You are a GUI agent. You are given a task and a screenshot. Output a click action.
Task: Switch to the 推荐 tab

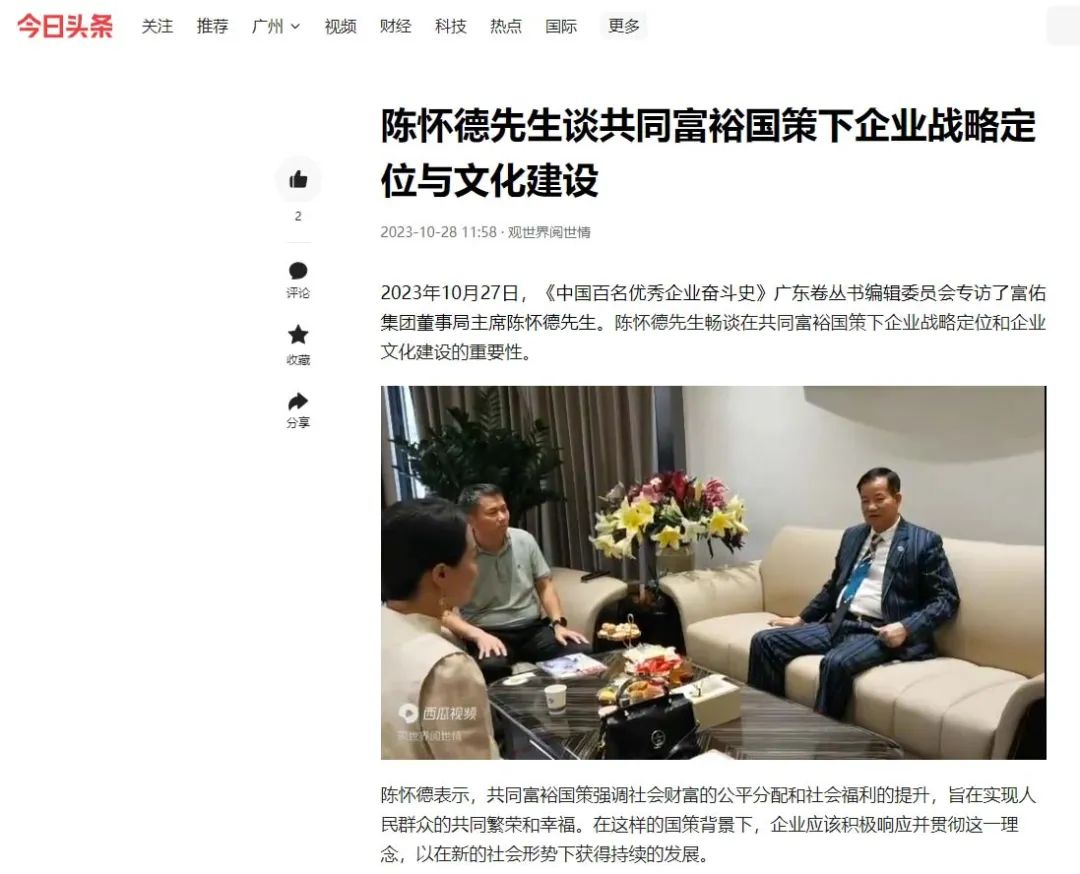point(212,27)
